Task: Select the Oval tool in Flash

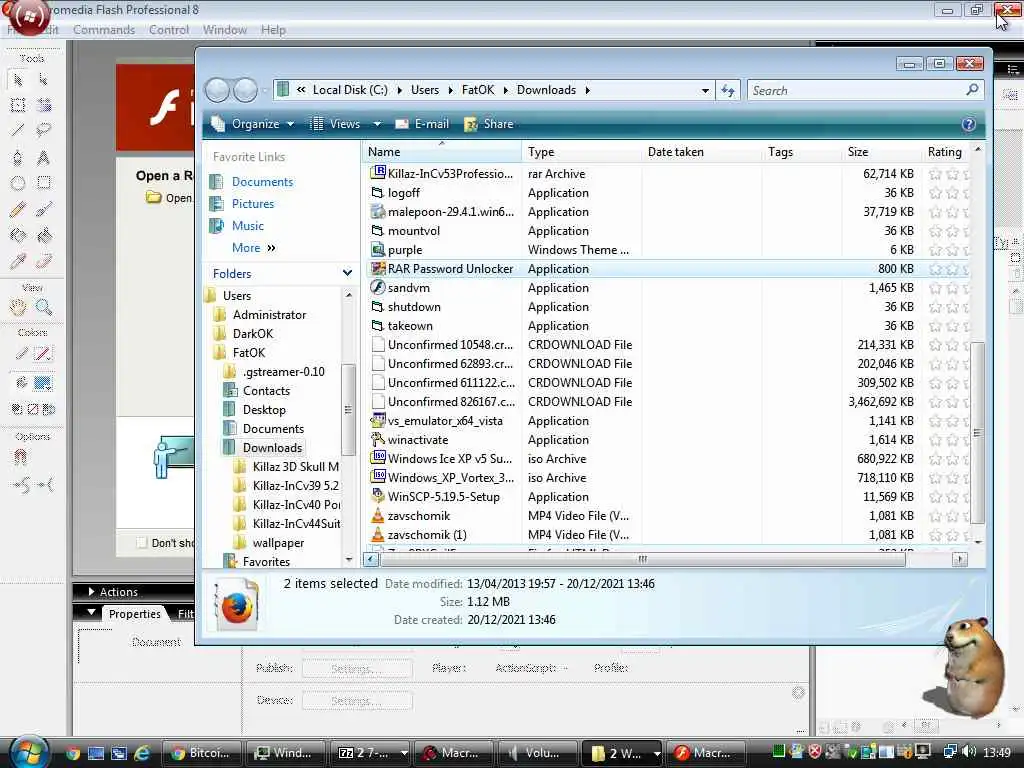Action: click(18, 183)
